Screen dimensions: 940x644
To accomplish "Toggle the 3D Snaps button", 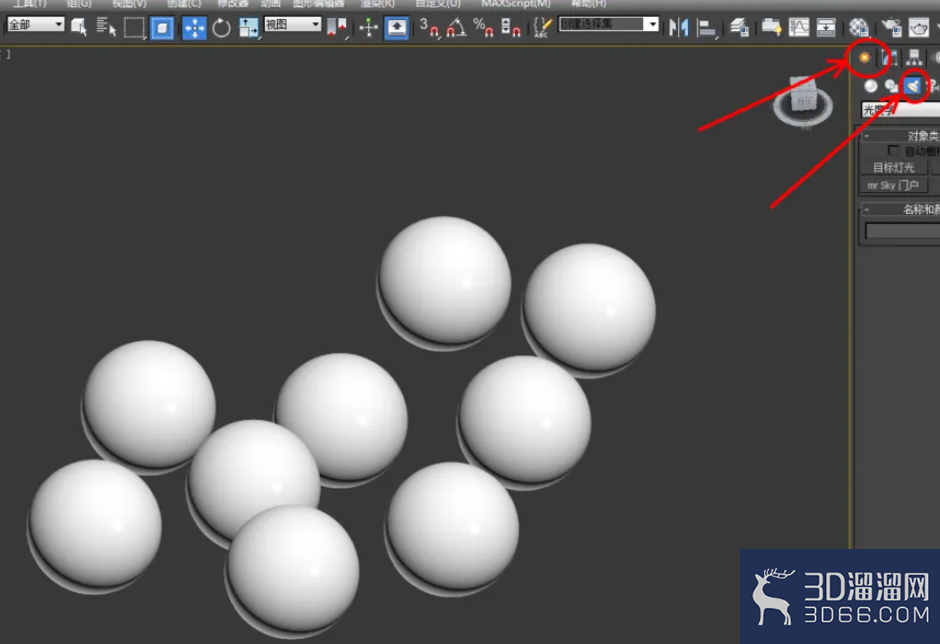I will tap(429, 28).
